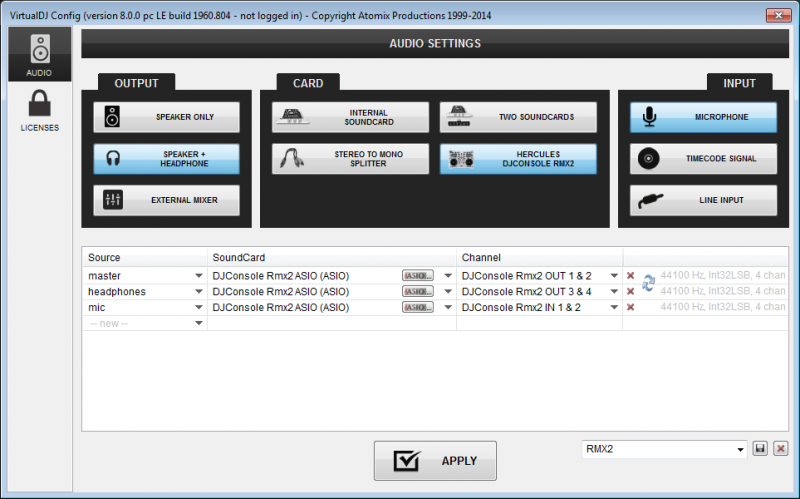Toggle Speaker + Headphone output option
This screenshot has height=499, width=800.
tap(167, 159)
